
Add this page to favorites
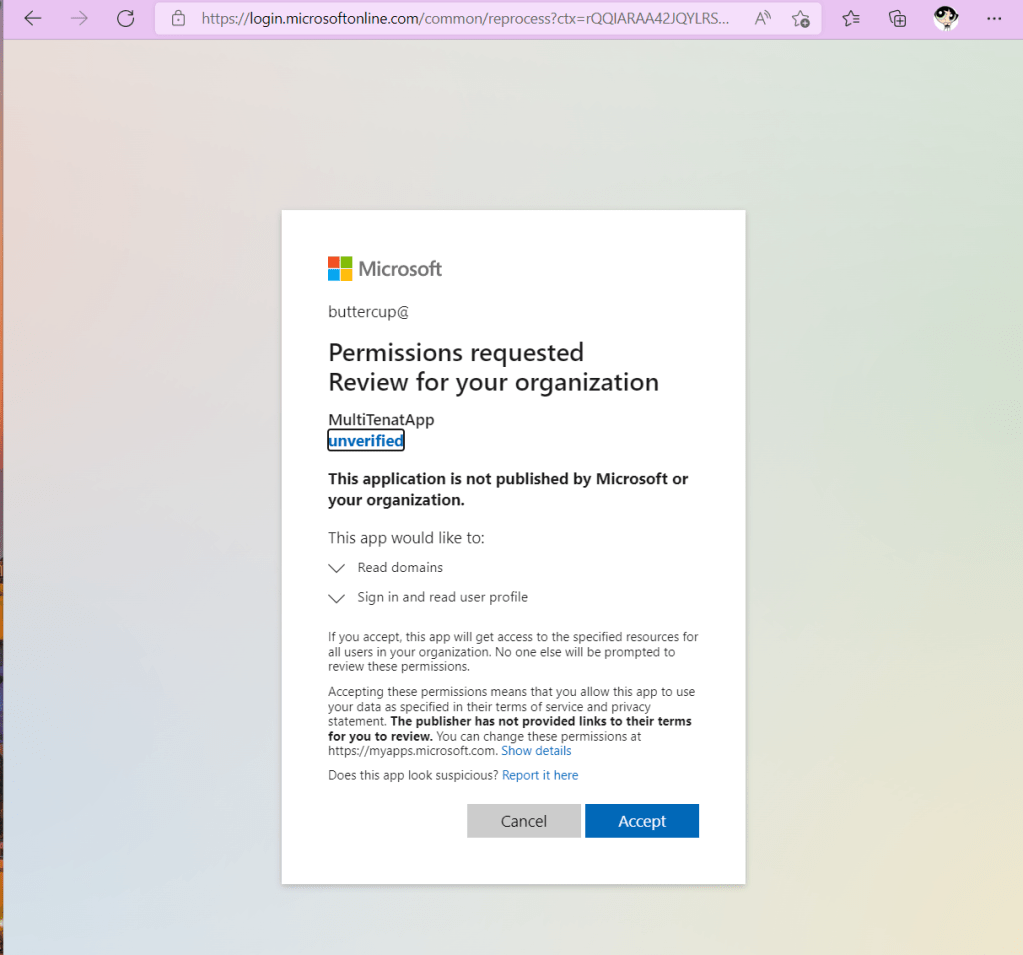[x=801, y=18]
